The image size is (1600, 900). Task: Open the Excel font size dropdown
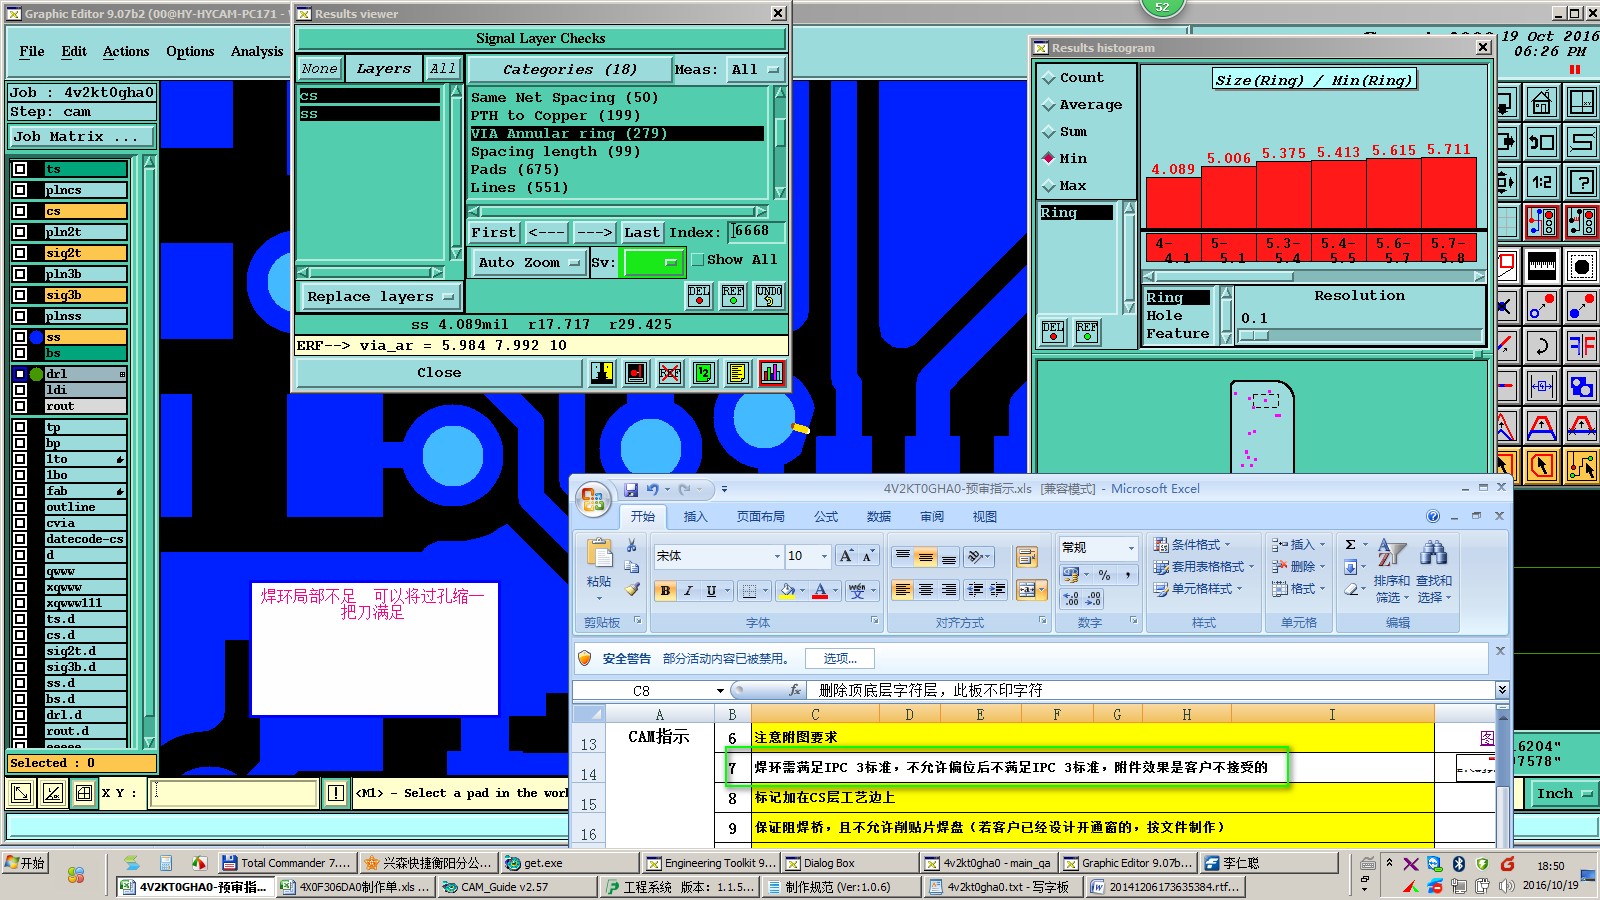[824, 556]
